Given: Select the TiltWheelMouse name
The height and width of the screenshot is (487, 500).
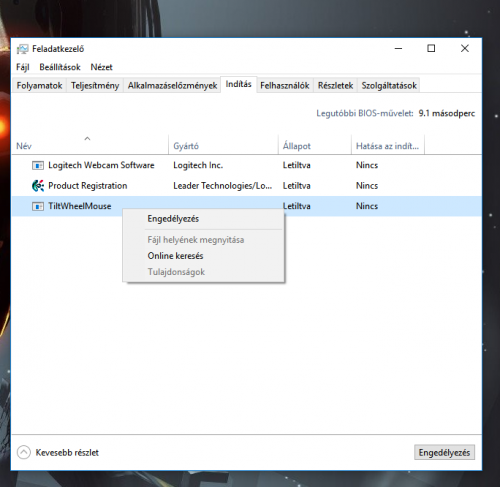Looking at the screenshot, I should pos(80,206).
